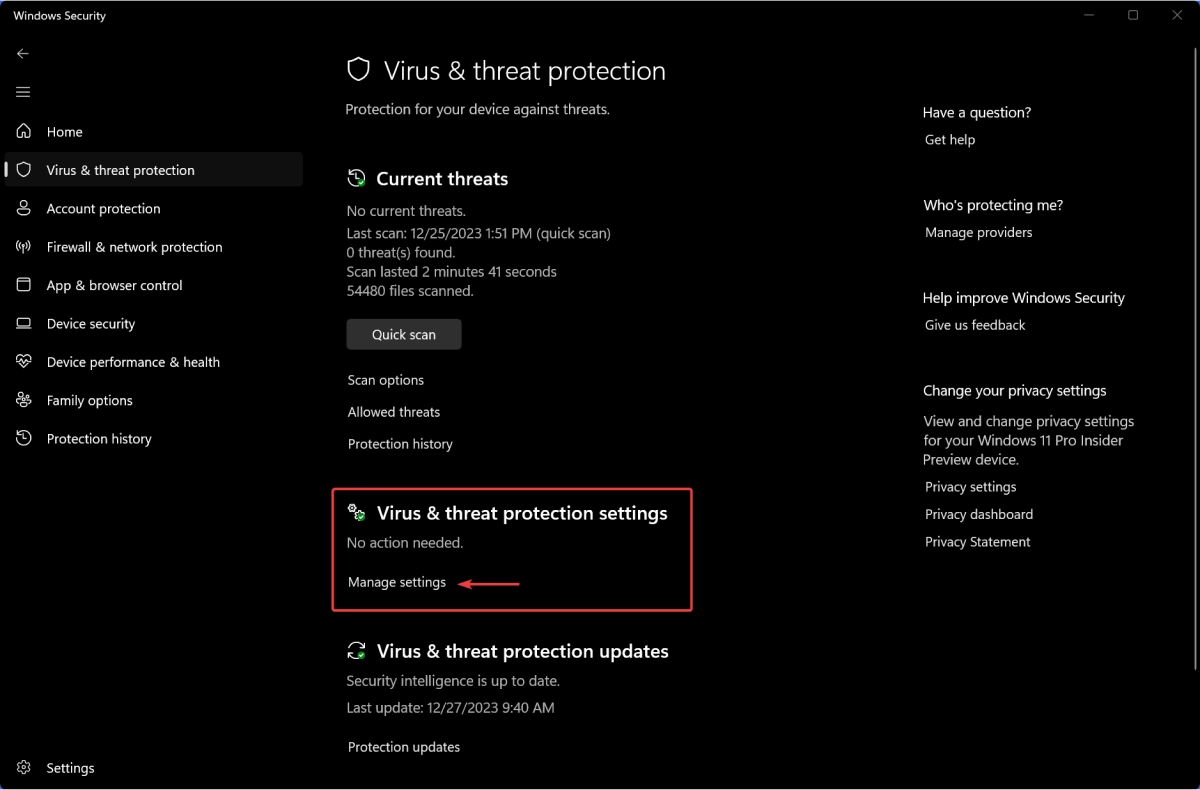Screen dimensions: 1200x790
Task: Open the Family options people icon
Action: tap(24, 400)
